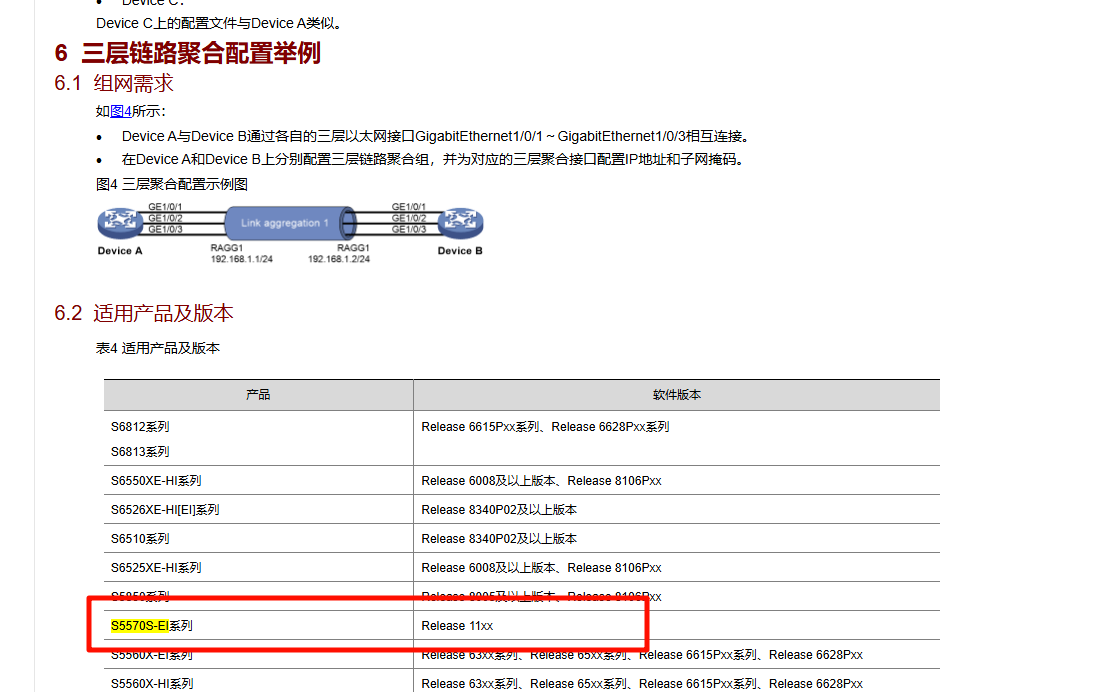The width and height of the screenshot is (1100, 692).
Task: Click S6510 row's Release 8340P02及以上版本
Action: point(499,539)
